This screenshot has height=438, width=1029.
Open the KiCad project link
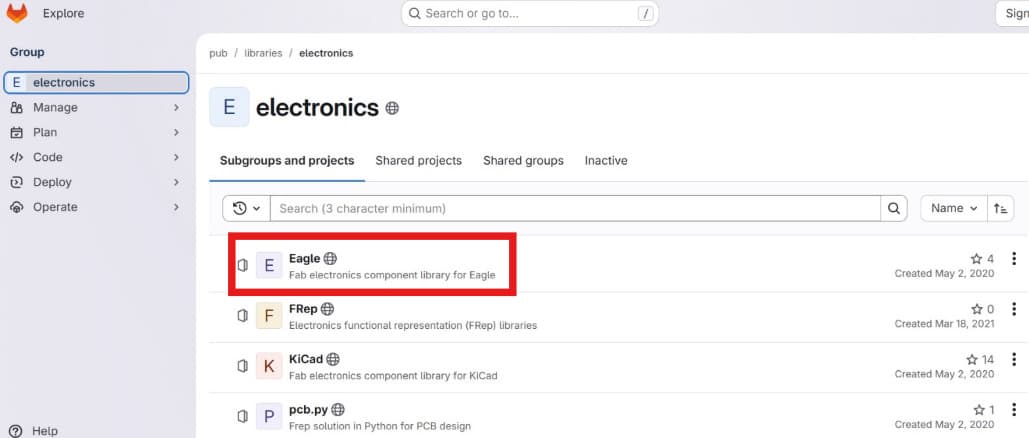click(x=304, y=359)
